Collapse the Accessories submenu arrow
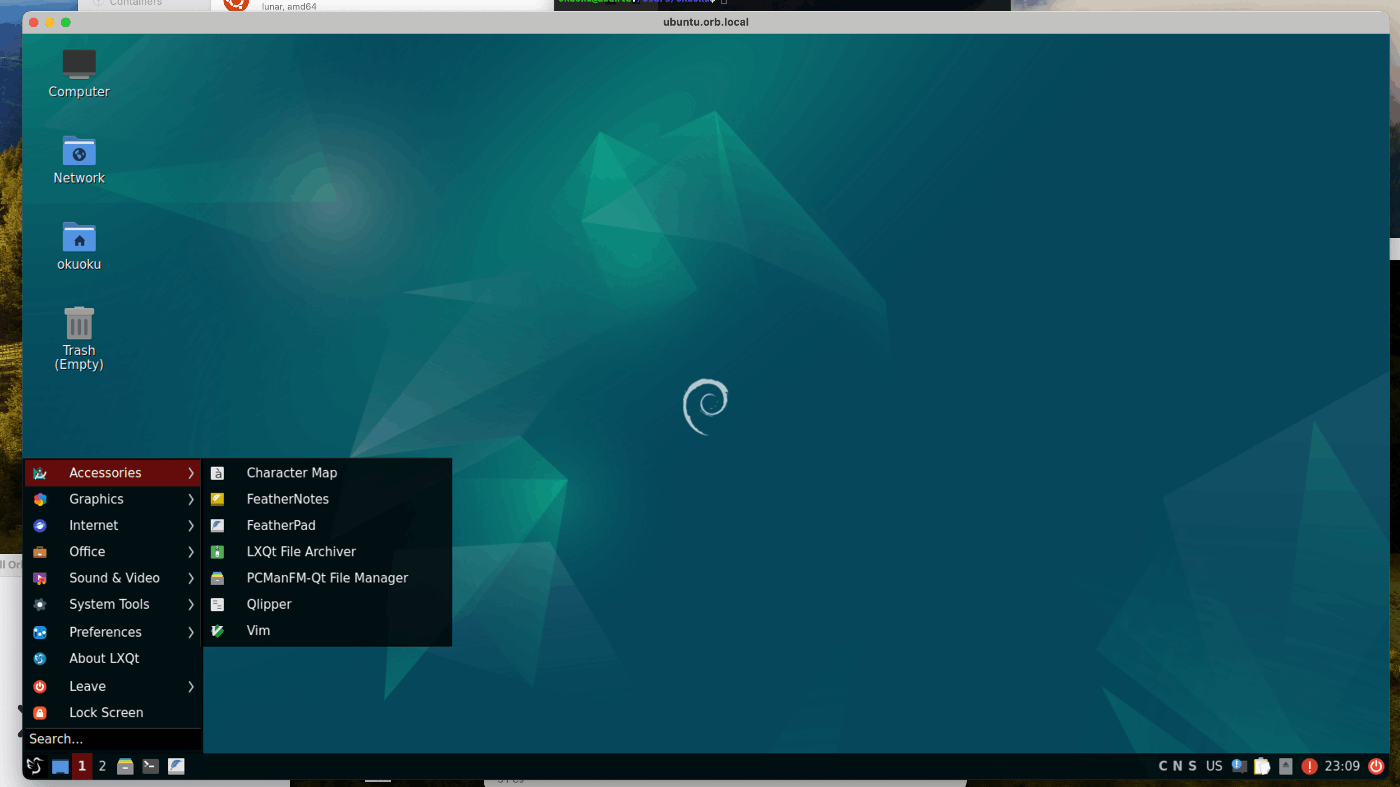Image resolution: width=1400 pixels, height=787 pixels. (x=191, y=473)
